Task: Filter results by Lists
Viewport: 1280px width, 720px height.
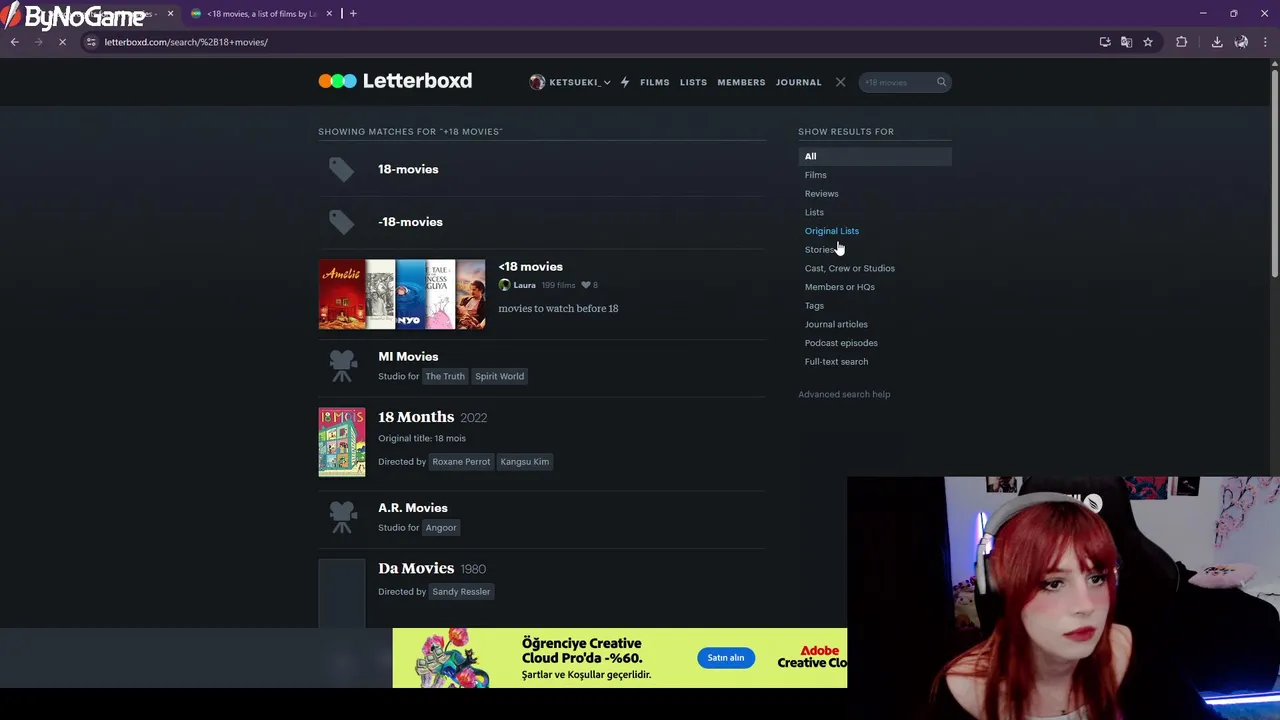Action: (x=814, y=212)
